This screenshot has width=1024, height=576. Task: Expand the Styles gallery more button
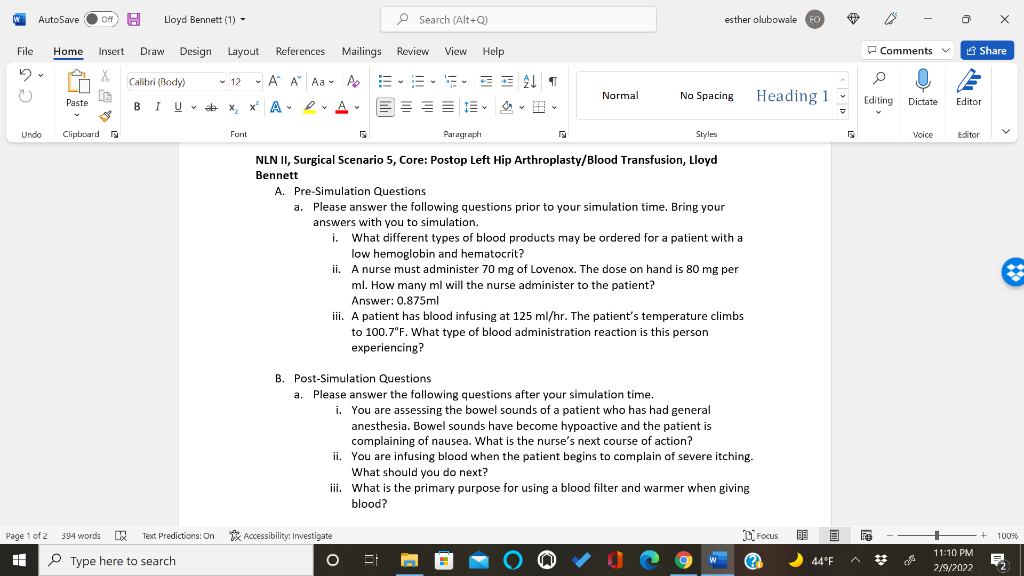pos(842,112)
